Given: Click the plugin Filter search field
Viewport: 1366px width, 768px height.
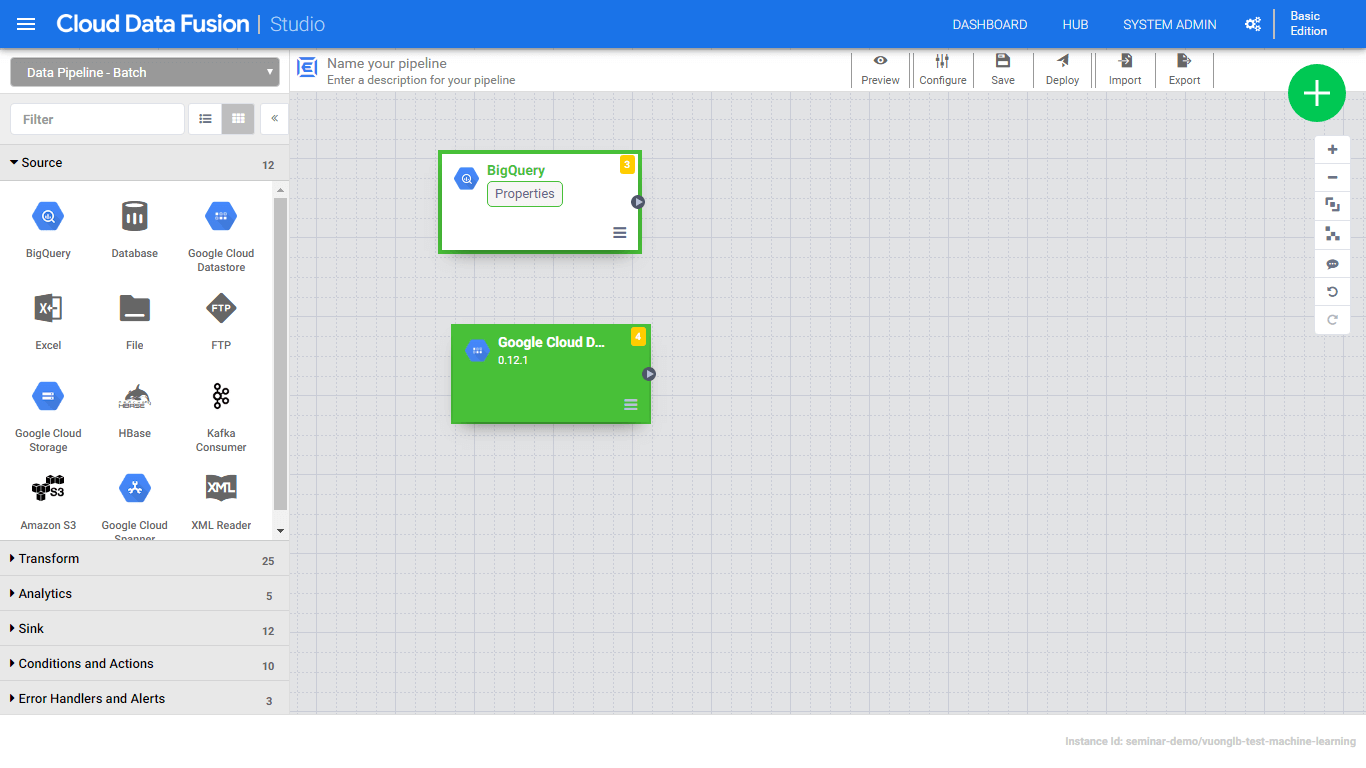Looking at the screenshot, I should (97, 119).
